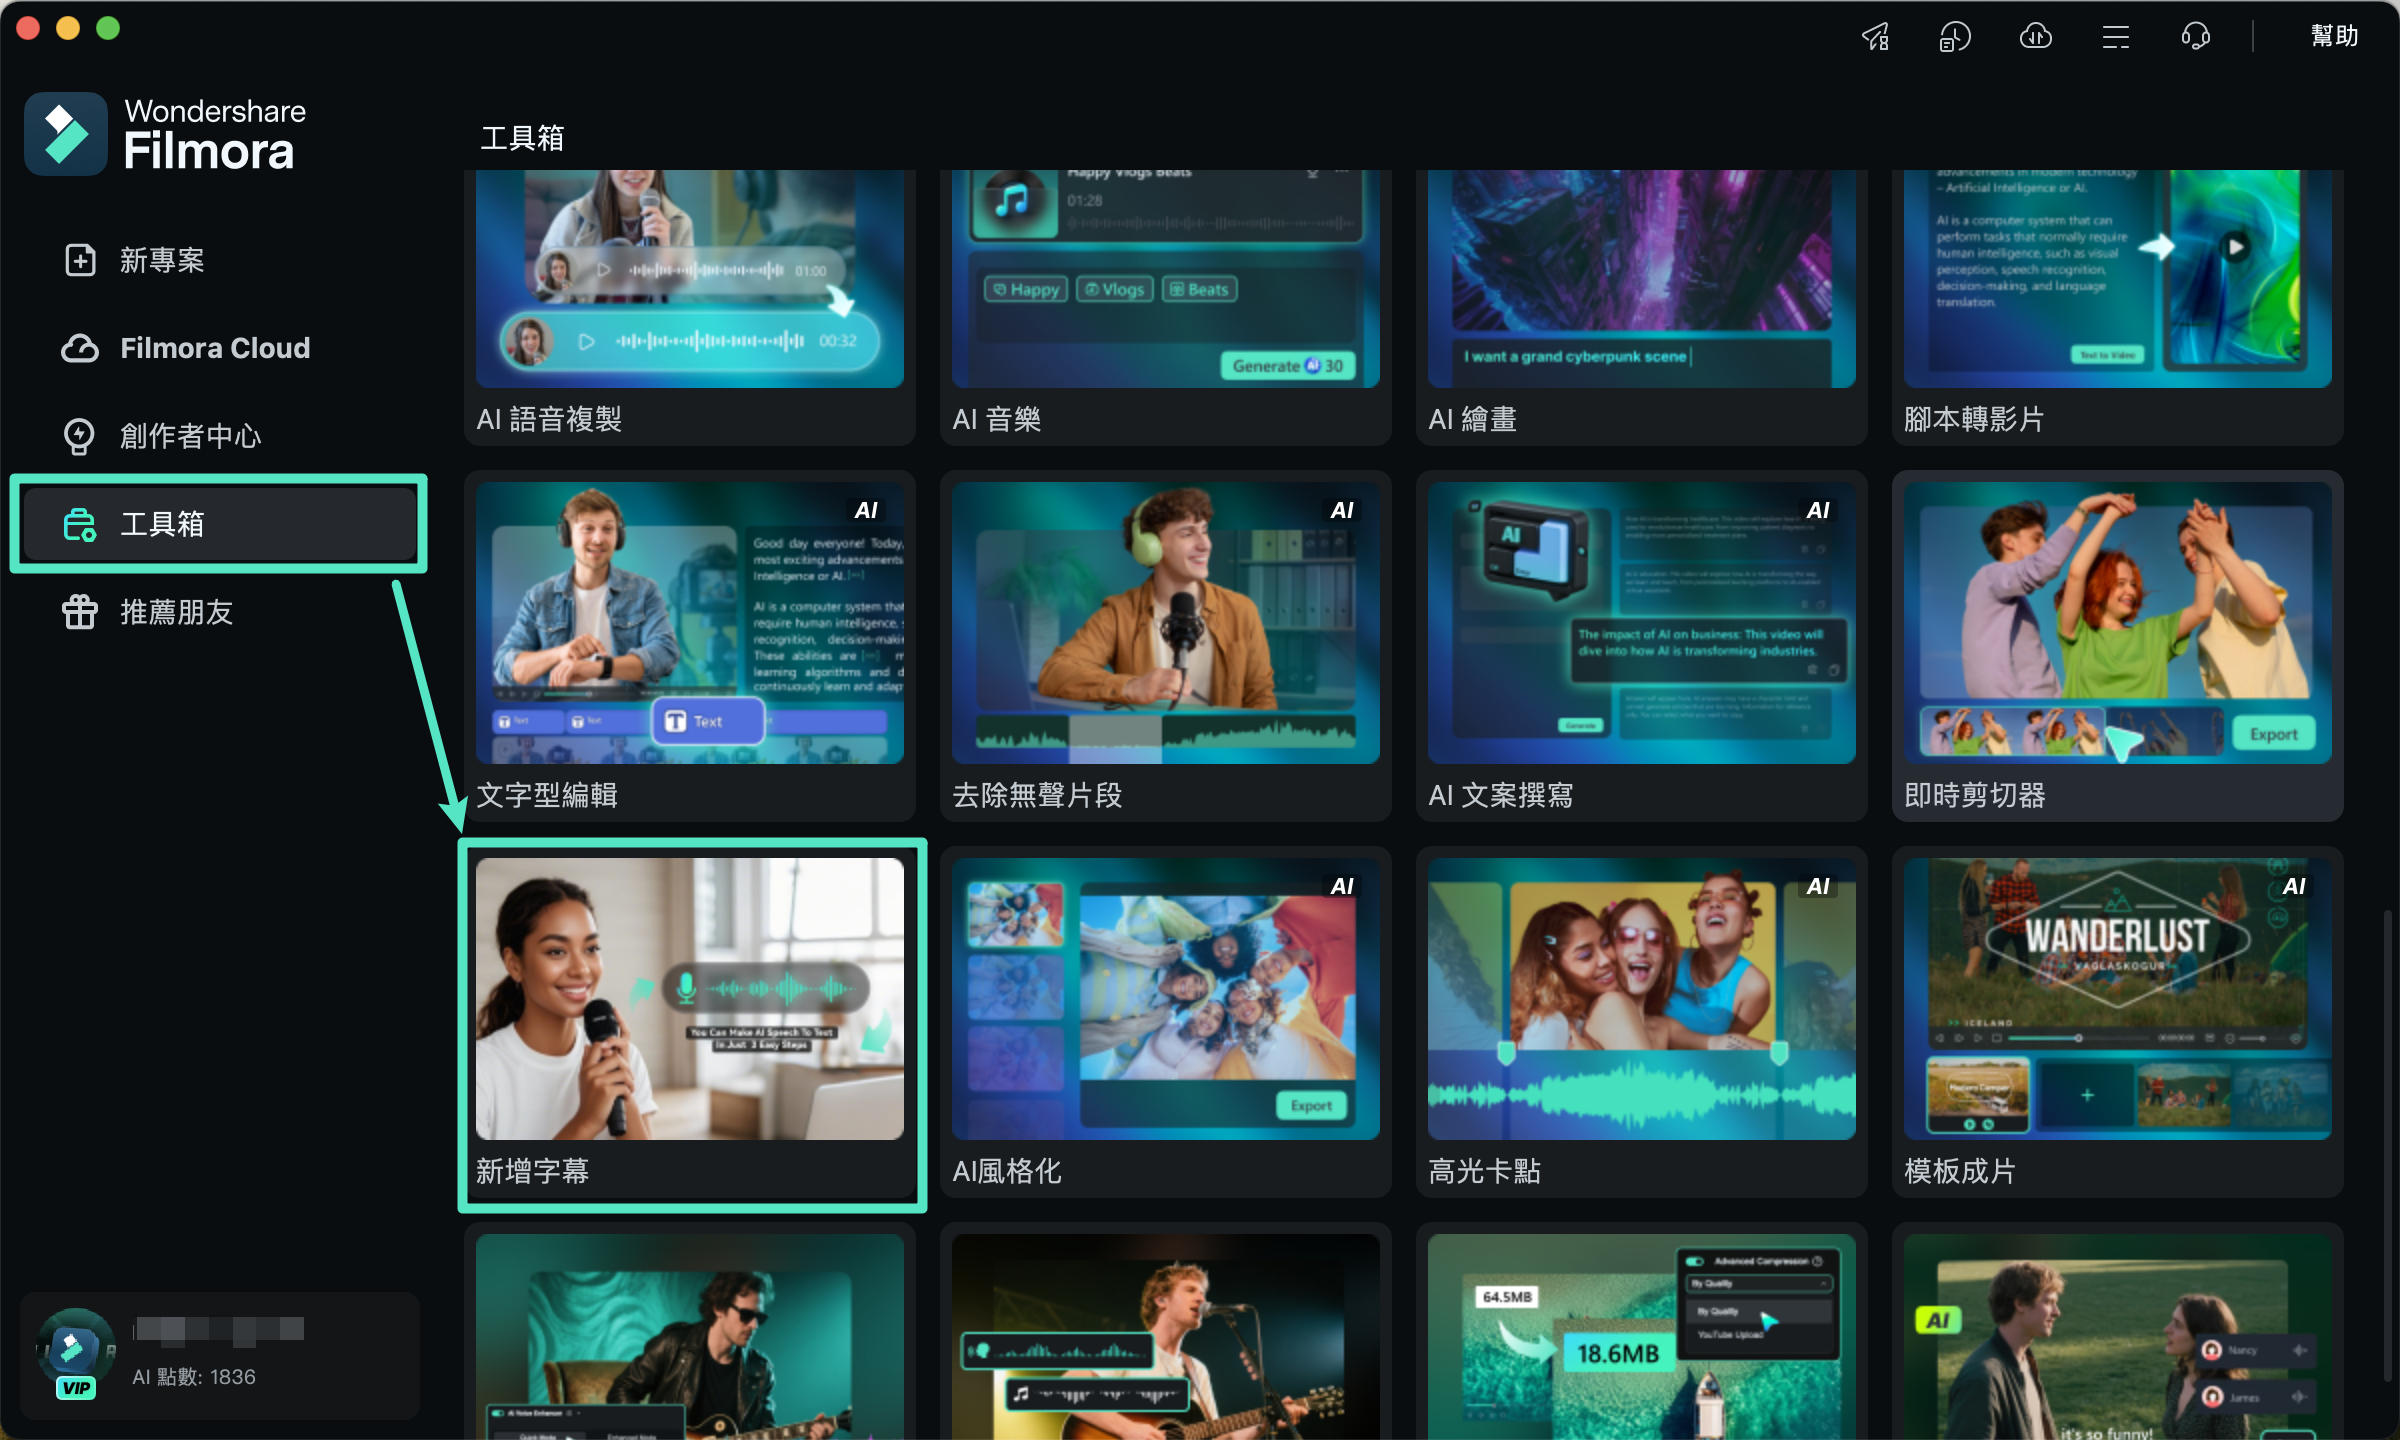The image size is (2400, 1440).
Task: Open the AI 繪畫 tool card
Action: (1642, 307)
